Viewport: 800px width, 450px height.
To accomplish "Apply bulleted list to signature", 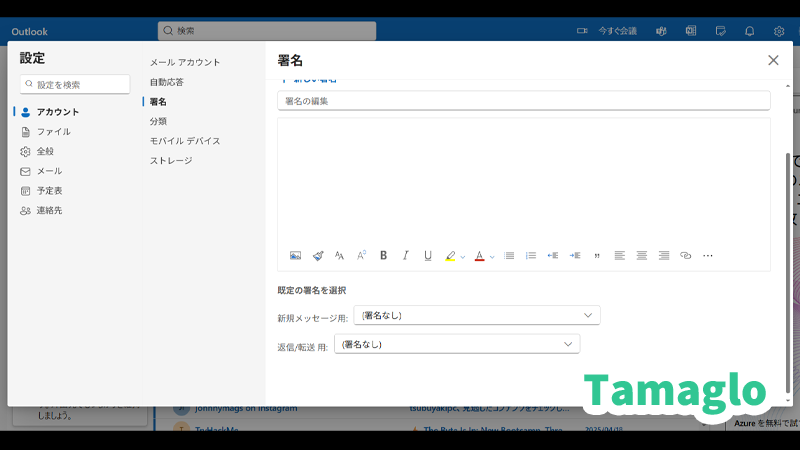I will point(509,256).
